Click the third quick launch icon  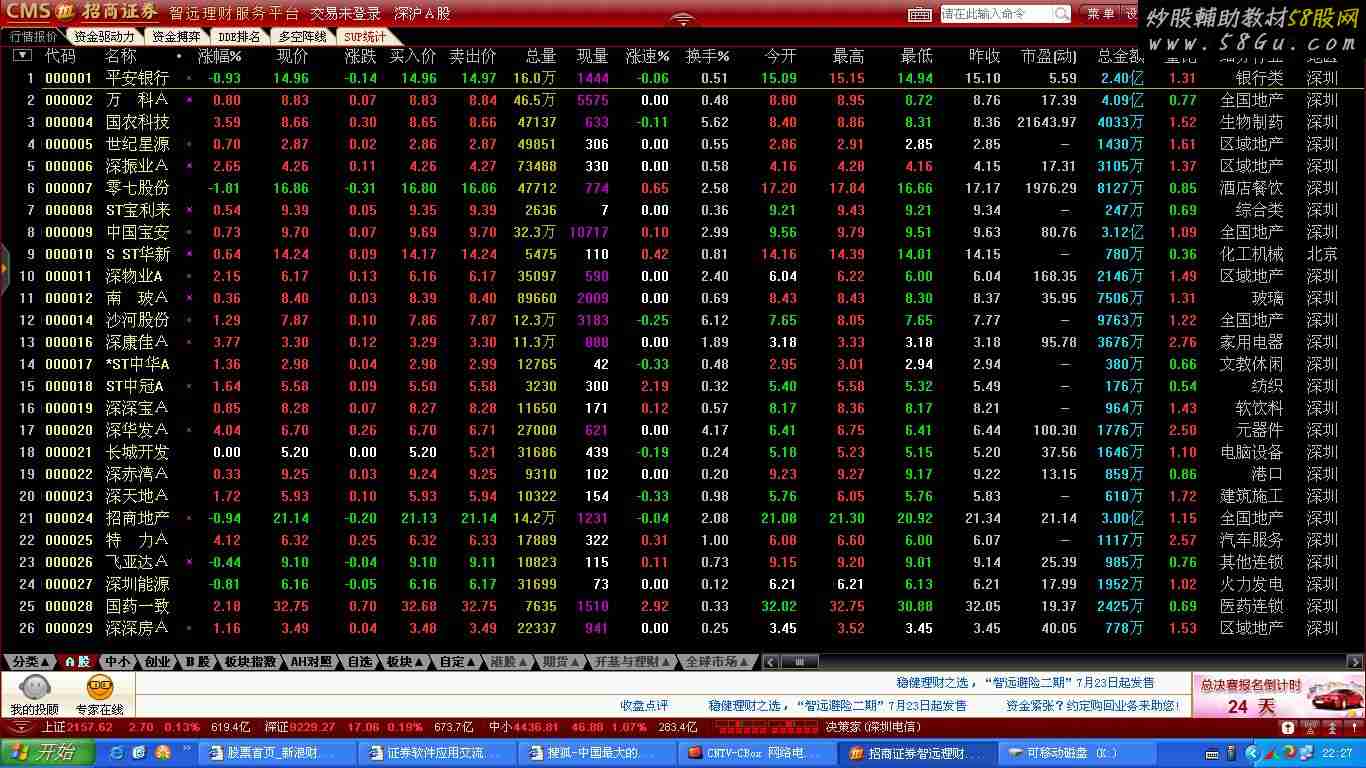point(161,752)
